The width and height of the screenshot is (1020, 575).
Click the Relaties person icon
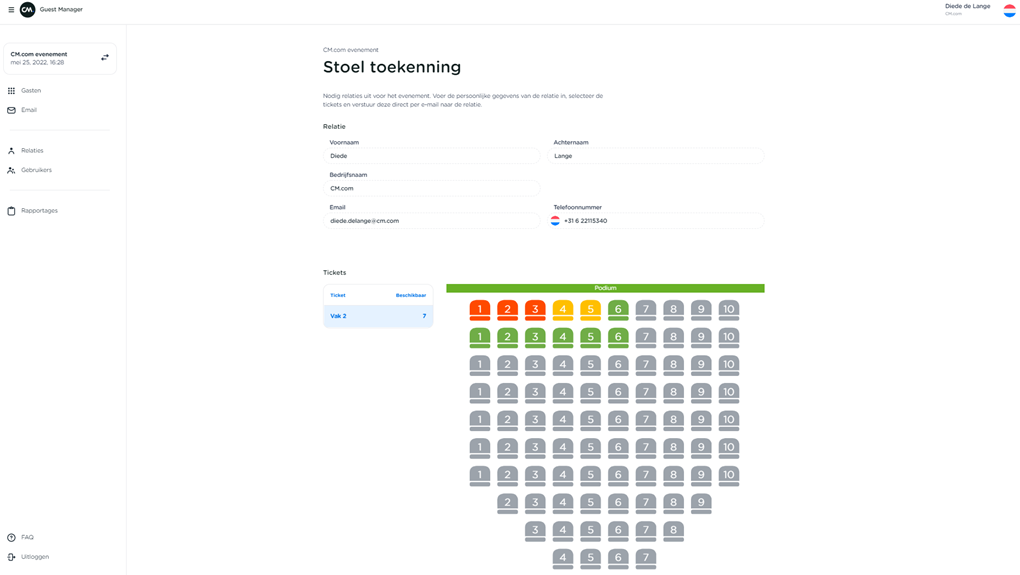click(x=12, y=151)
